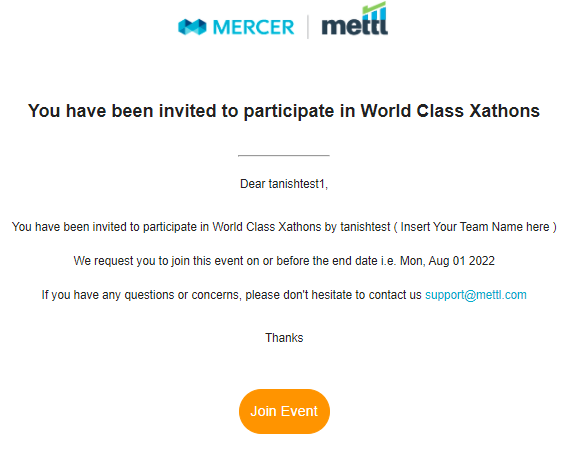Click the end date 'Mon, Aug 01 2022'
The height and width of the screenshot is (453, 574).
pyautogui.click(x=447, y=261)
